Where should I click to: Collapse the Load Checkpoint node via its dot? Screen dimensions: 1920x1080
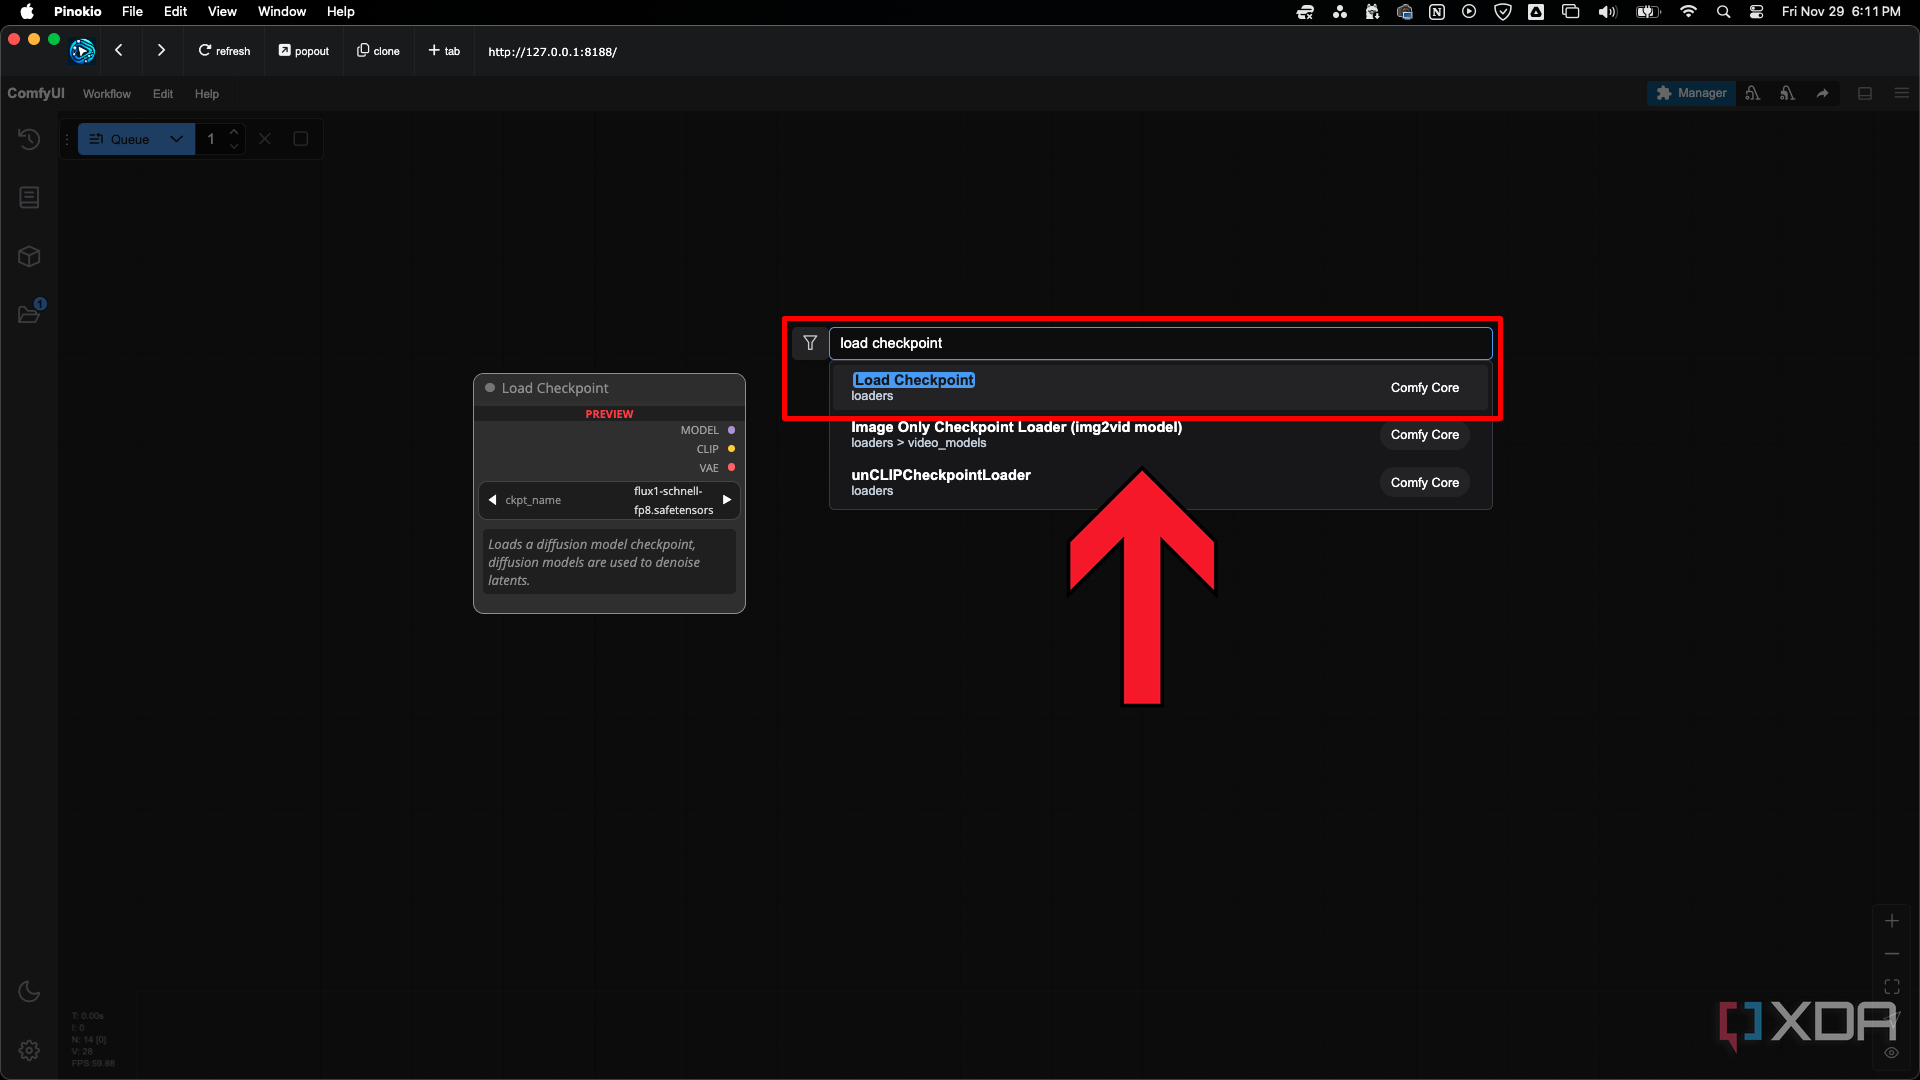pos(490,388)
